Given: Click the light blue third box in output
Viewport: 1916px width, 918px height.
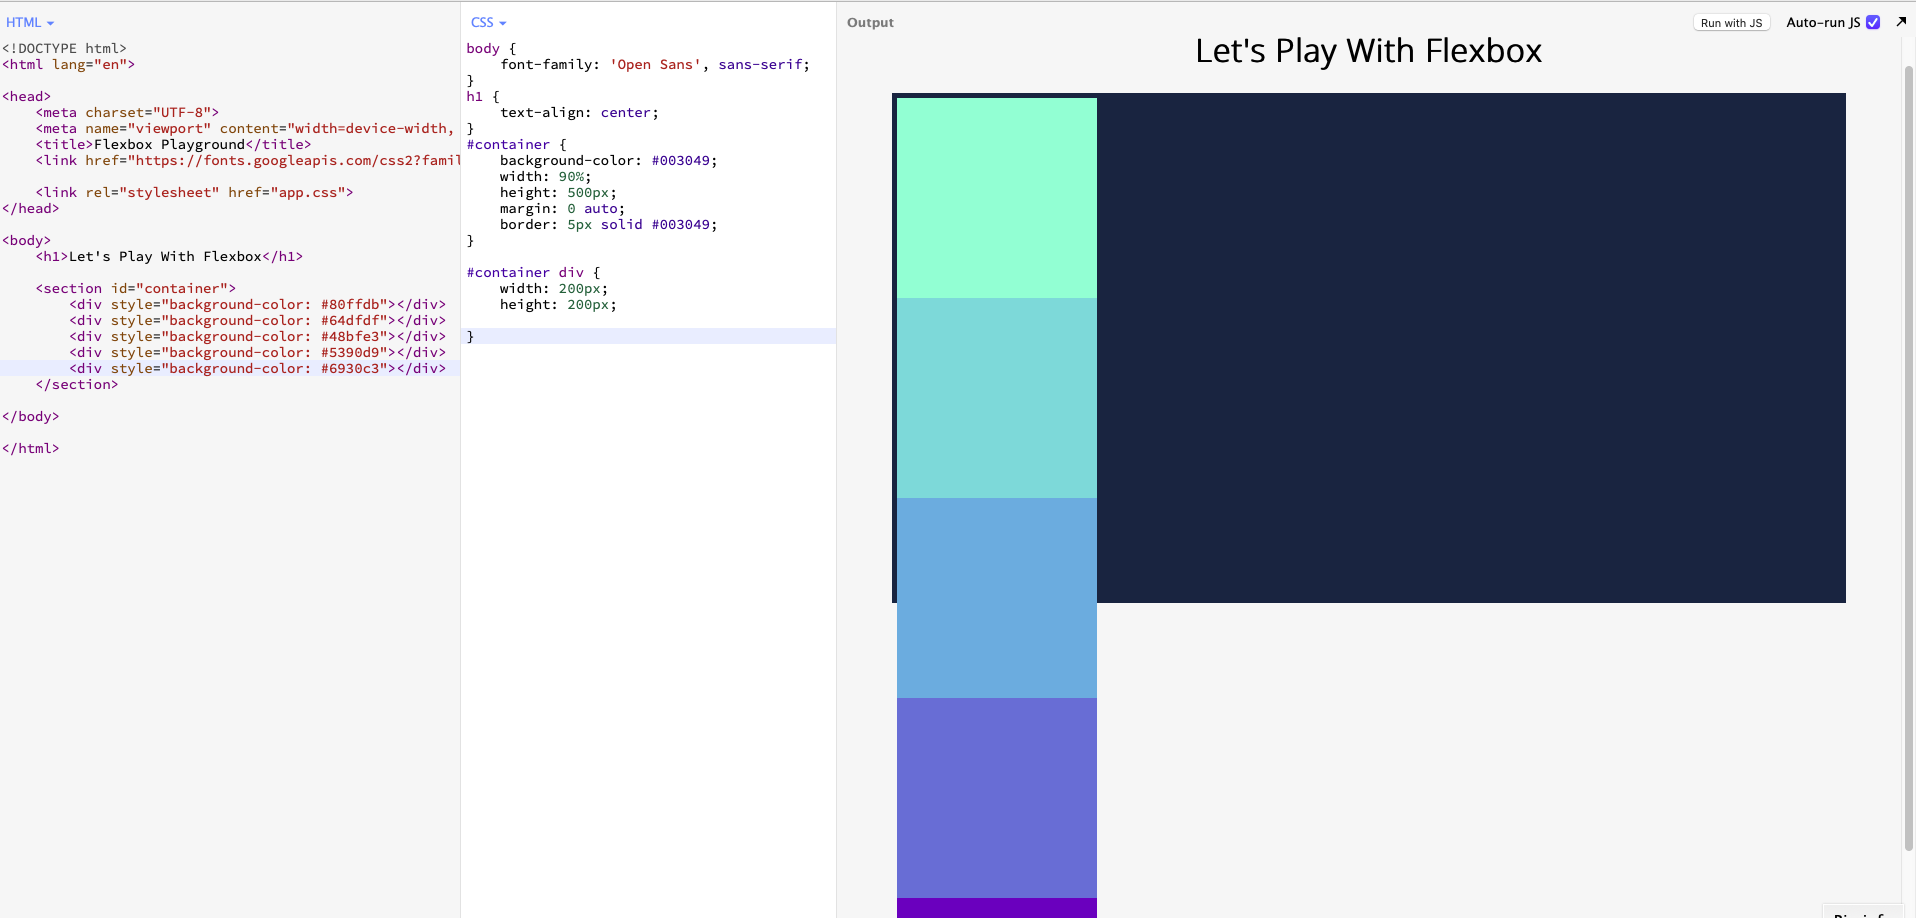Looking at the screenshot, I should pos(997,598).
